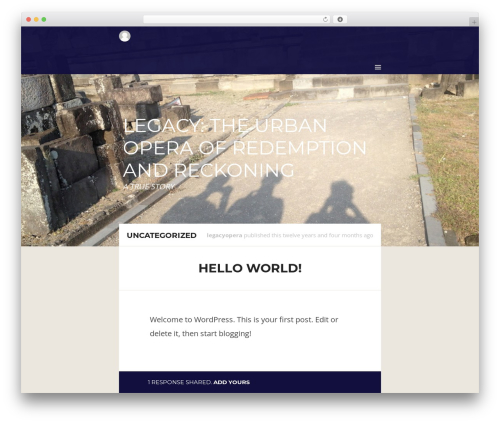Click '1 Response Shared' text
500x423 pixels.
click(x=180, y=382)
